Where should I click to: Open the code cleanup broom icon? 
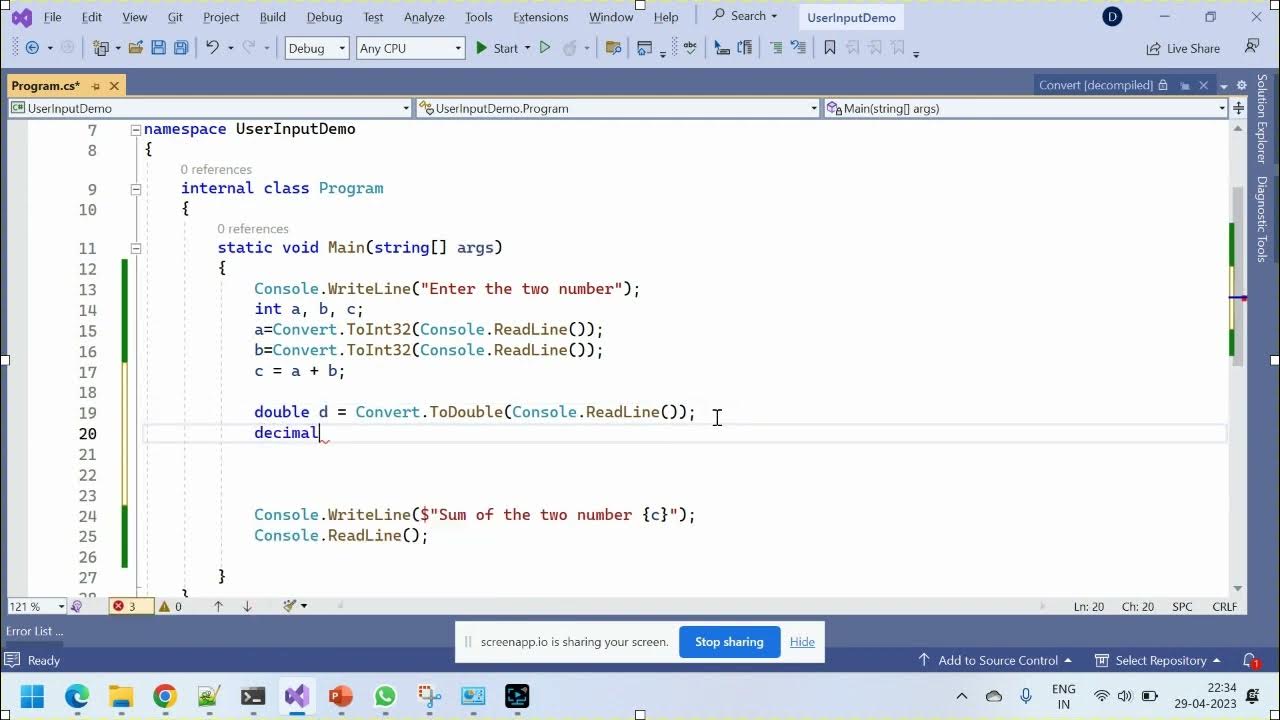click(290, 606)
